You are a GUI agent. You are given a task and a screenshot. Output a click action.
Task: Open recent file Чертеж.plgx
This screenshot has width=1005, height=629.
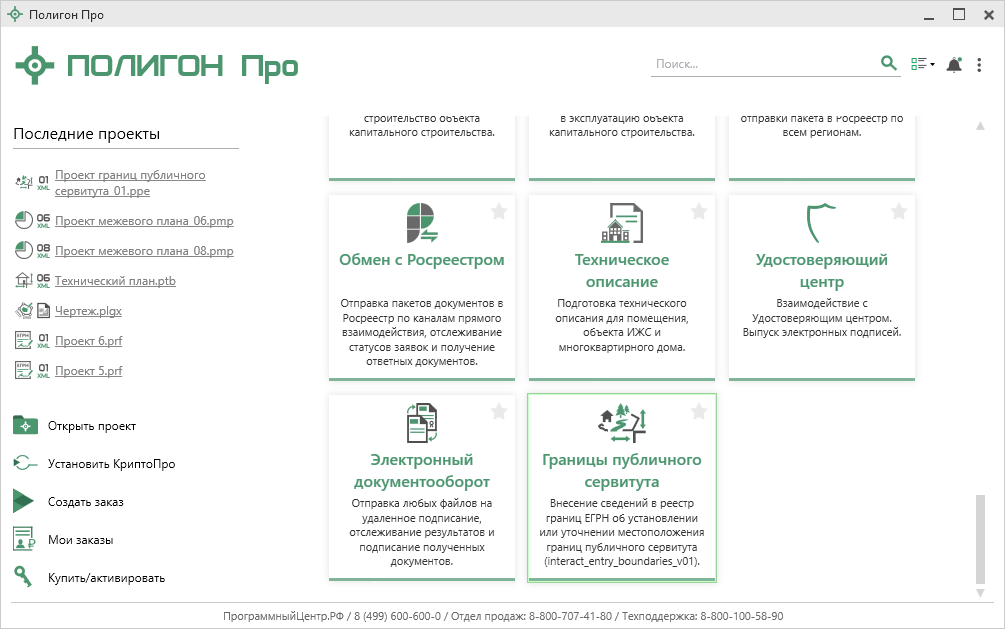coord(88,311)
